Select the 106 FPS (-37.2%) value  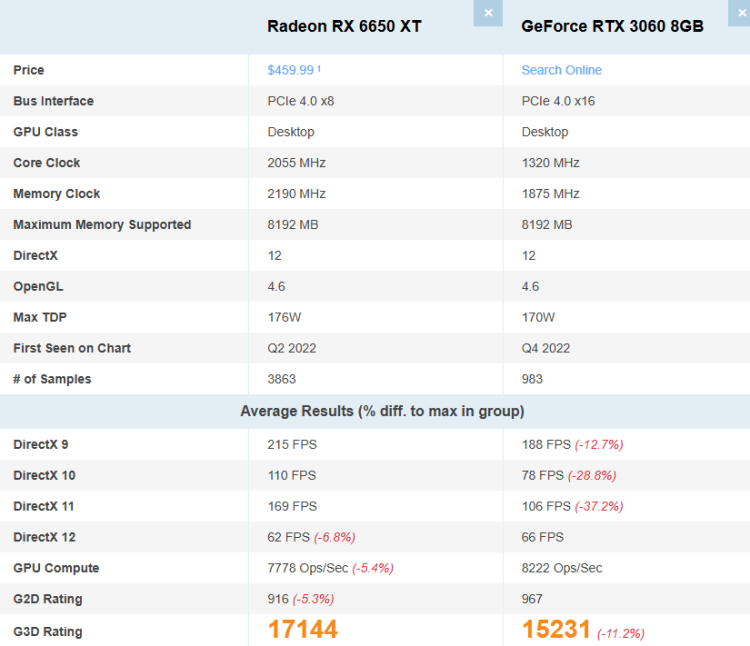[x=572, y=506]
